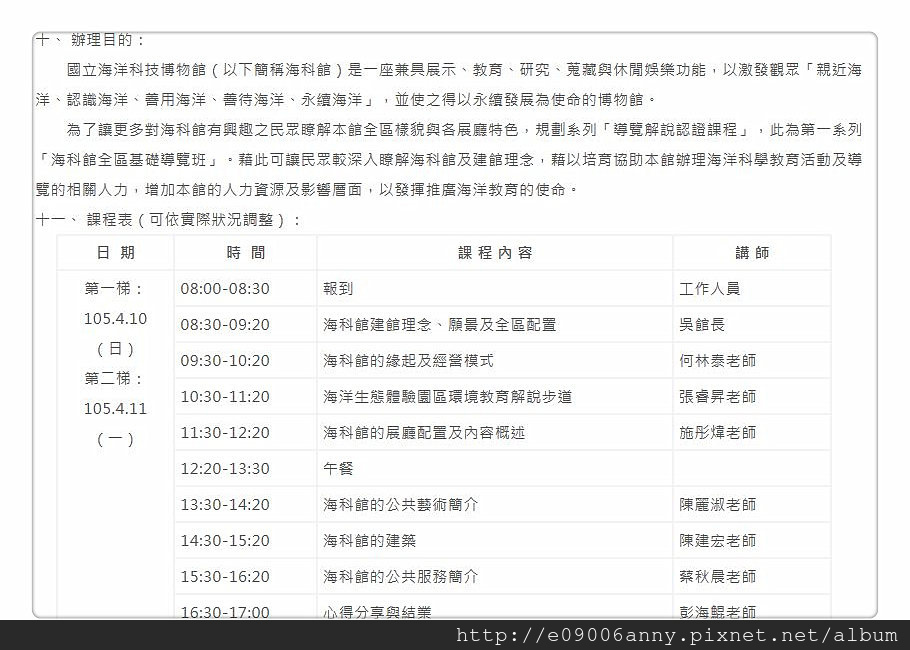Image resolution: width=910 pixels, height=650 pixels.
Task: Click 海科館的緣起及經營模式 cell
Action: (495, 360)
